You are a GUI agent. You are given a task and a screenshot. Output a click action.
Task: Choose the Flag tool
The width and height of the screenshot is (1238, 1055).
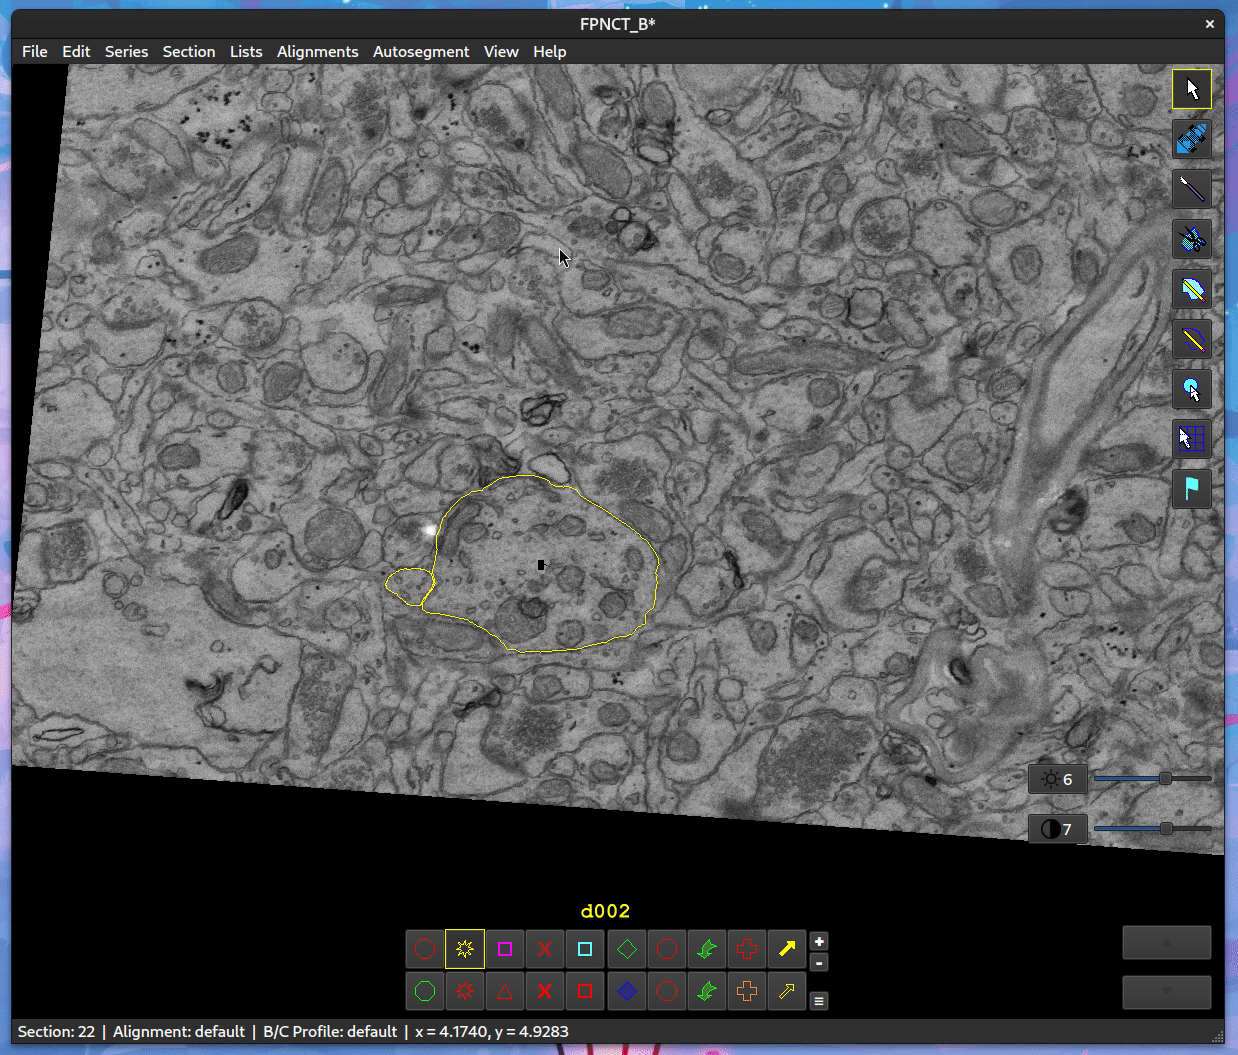coord(1191,489)
